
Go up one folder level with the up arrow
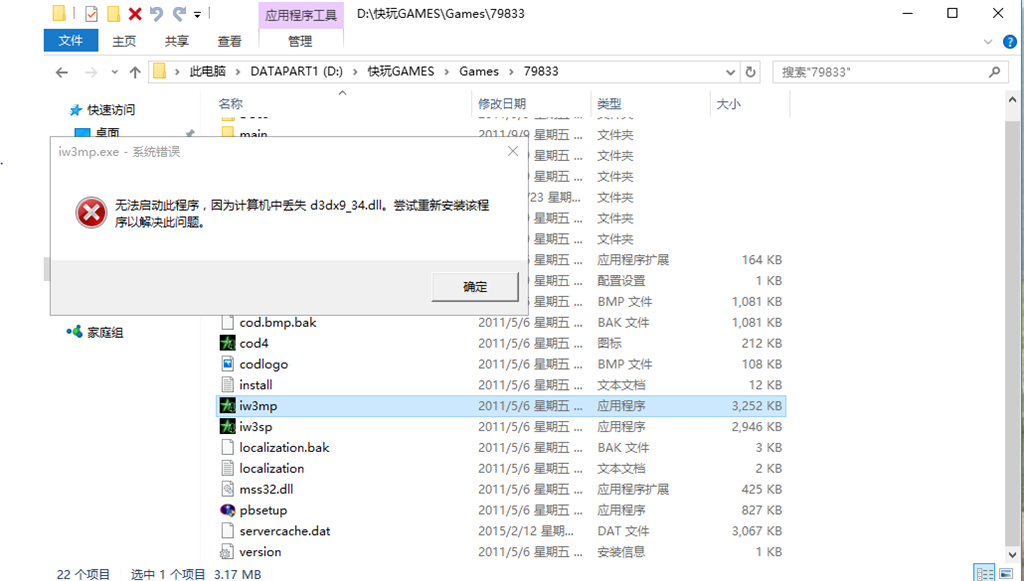pyautogui.click(x=135, y=72)
